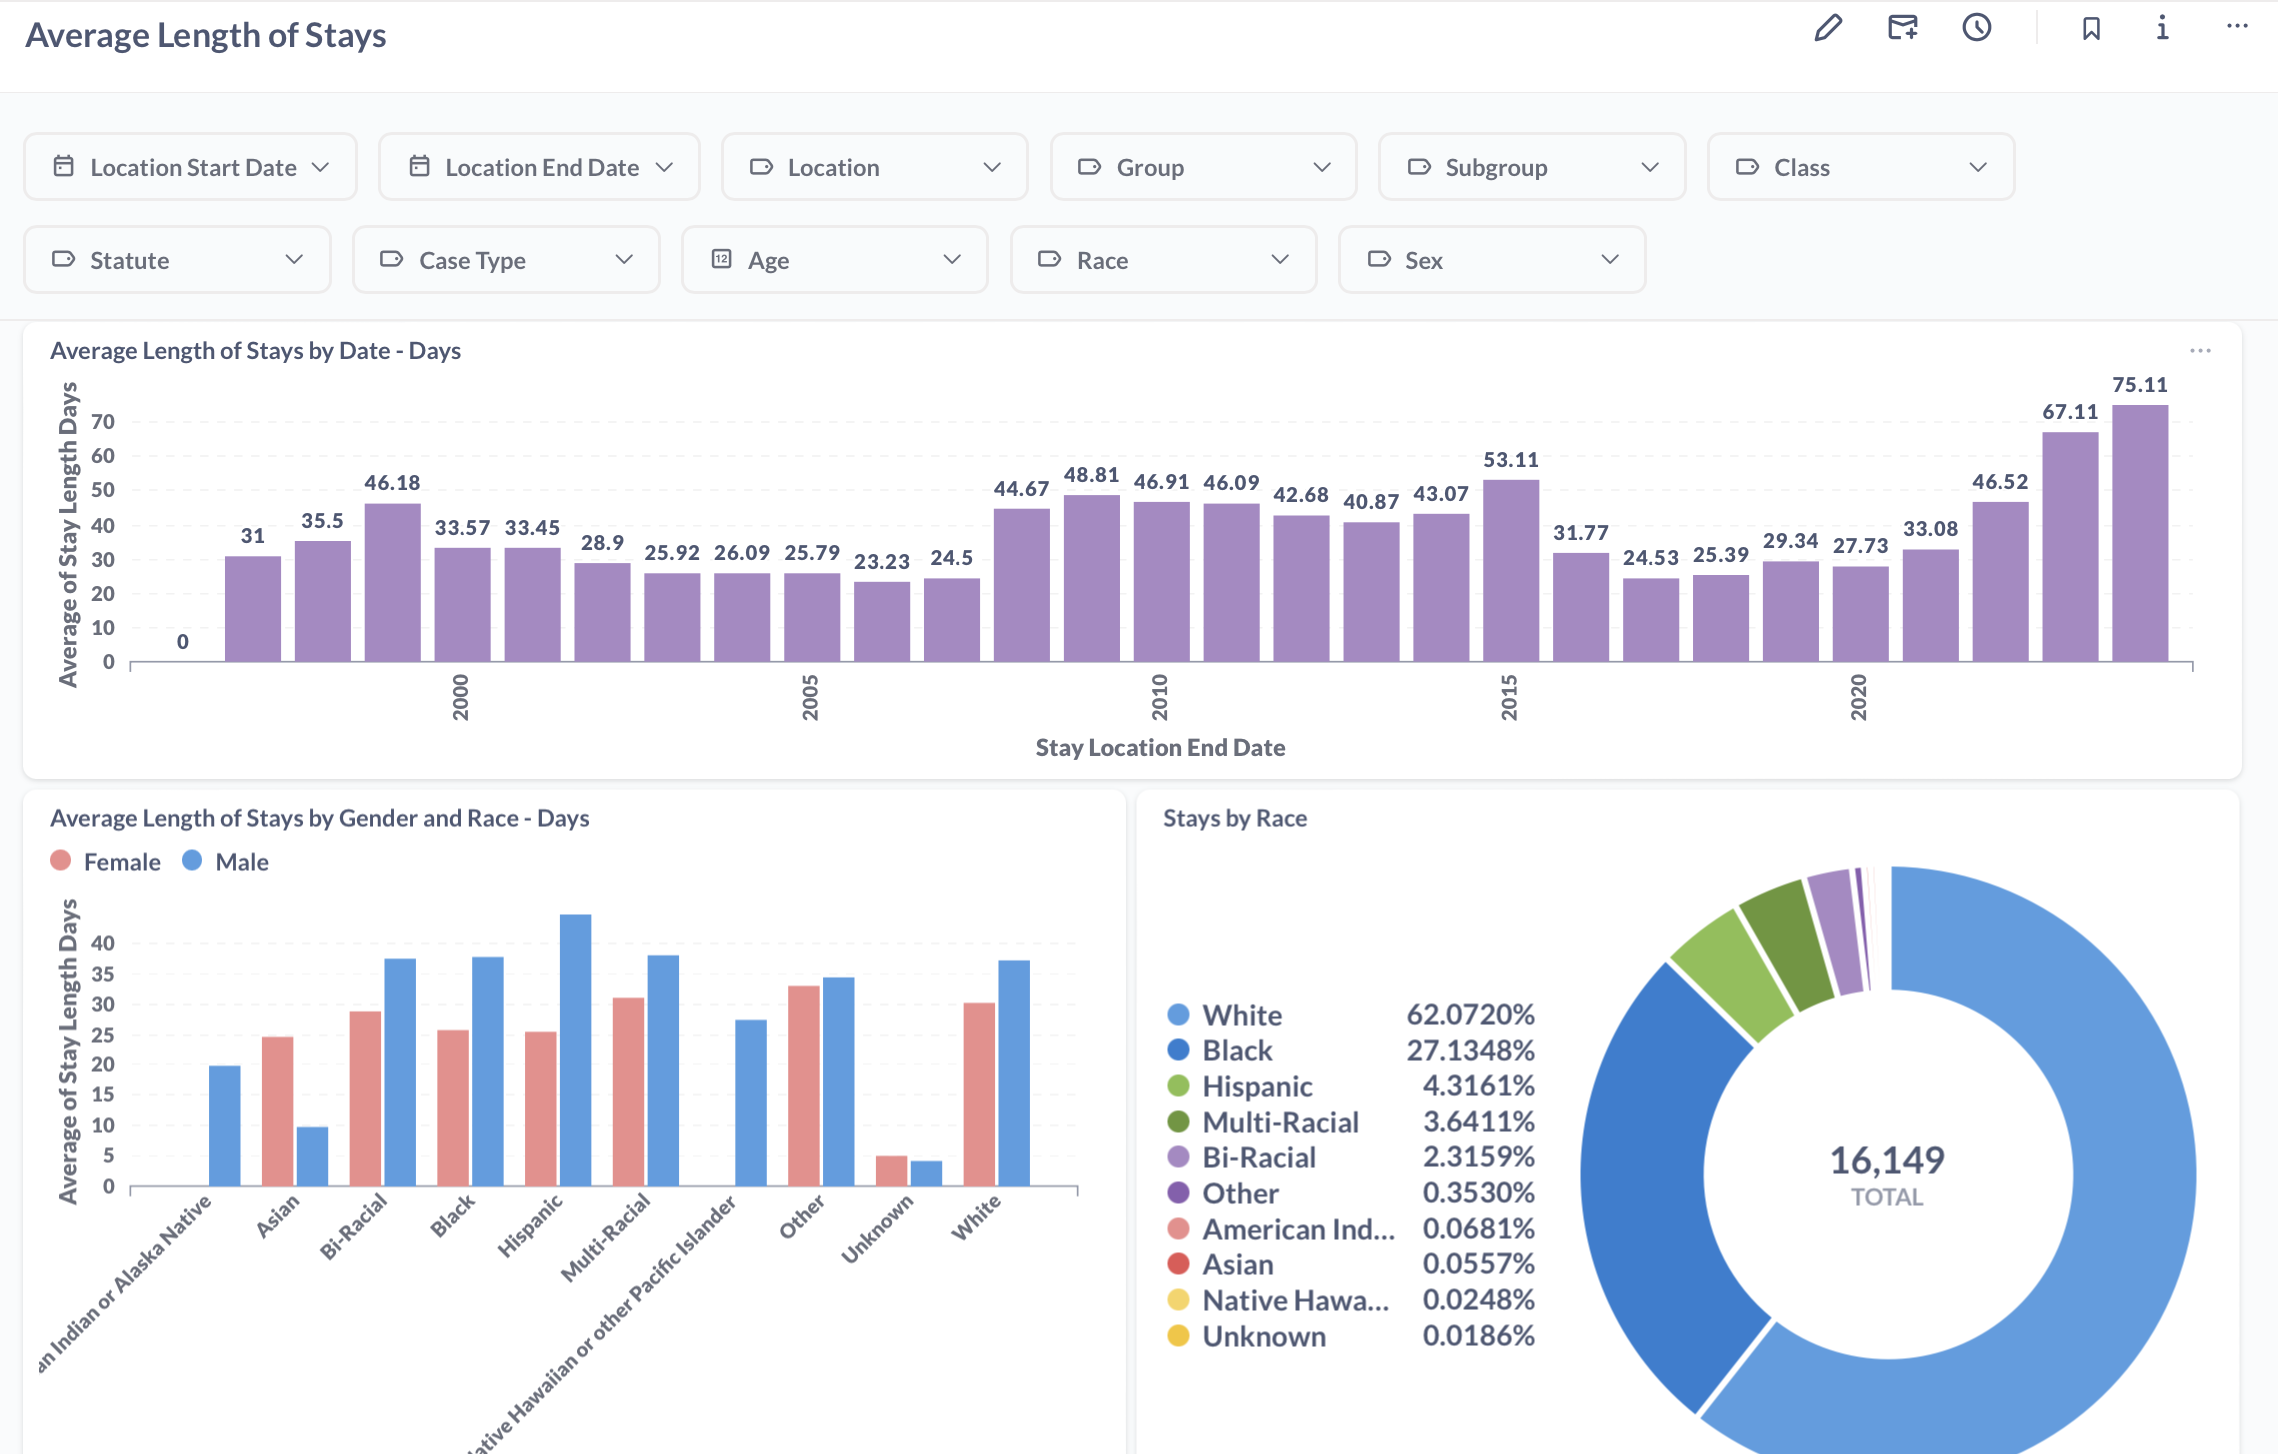Click the green Hispanic donut segment
Image resolution: width=2278 pixels, height=1454 pixels.
(1735, 975)
